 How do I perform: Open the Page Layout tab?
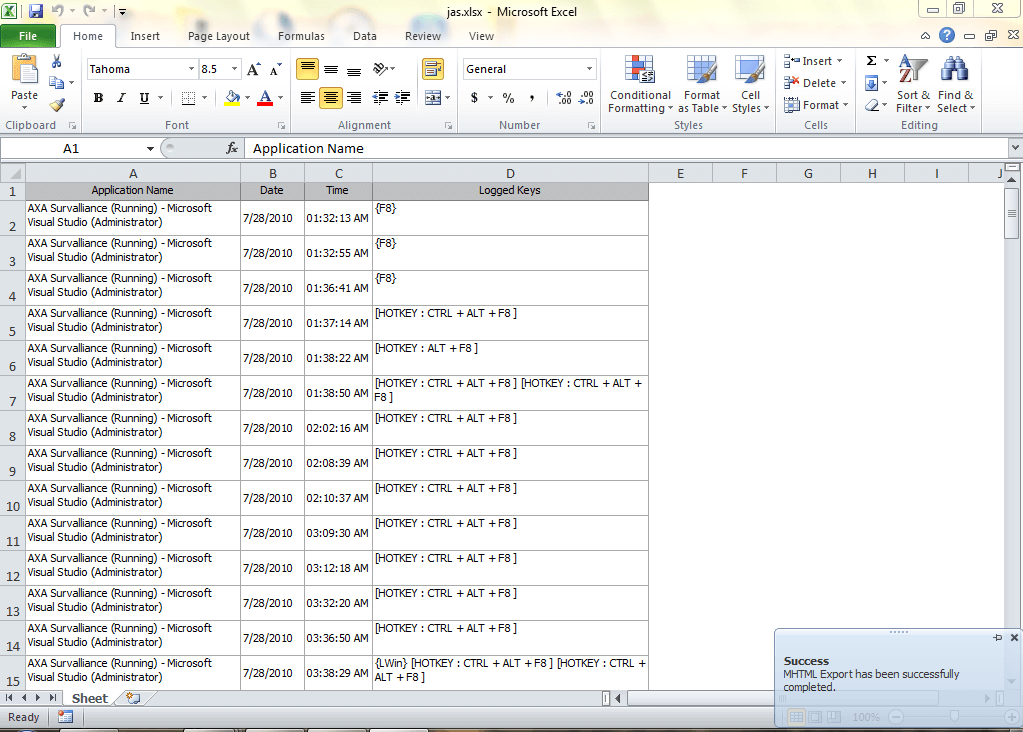(219, 36)
